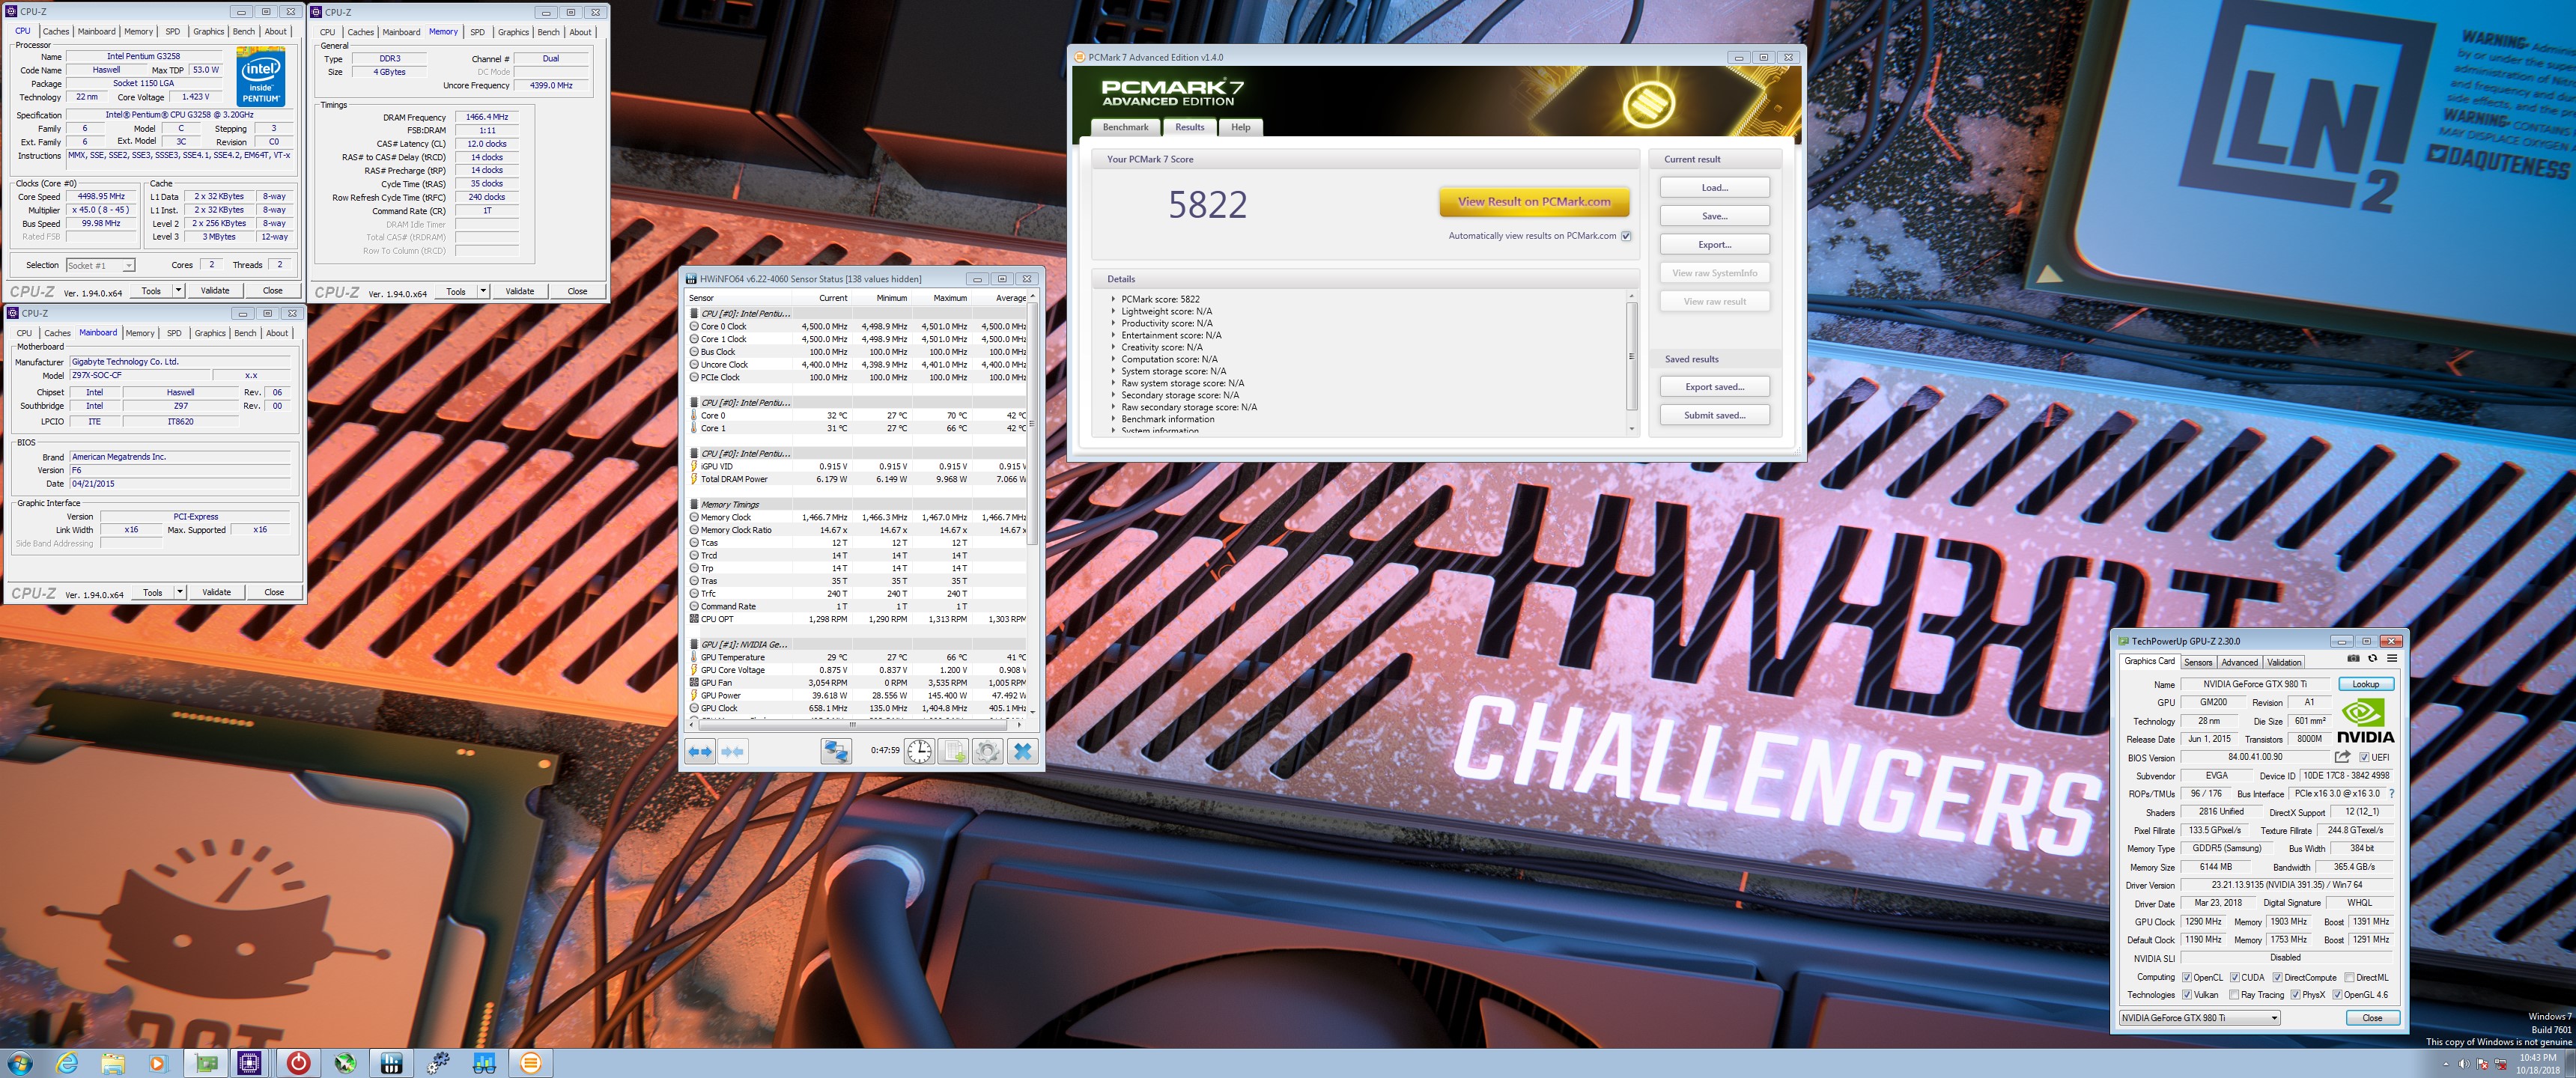The height and width of the screenshot is (1078, 2576).
Task: Switch to HWiNFO taskbar icon
Action: [x=392, y=1063]
